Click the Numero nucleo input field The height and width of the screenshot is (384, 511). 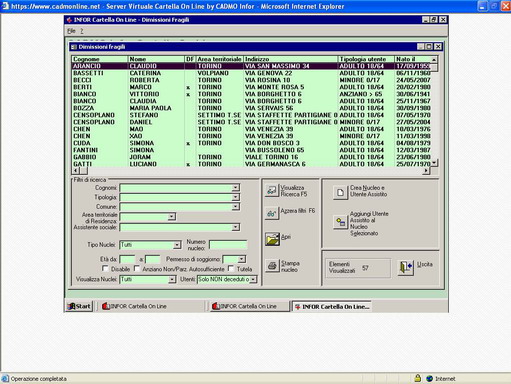[228, 245]
